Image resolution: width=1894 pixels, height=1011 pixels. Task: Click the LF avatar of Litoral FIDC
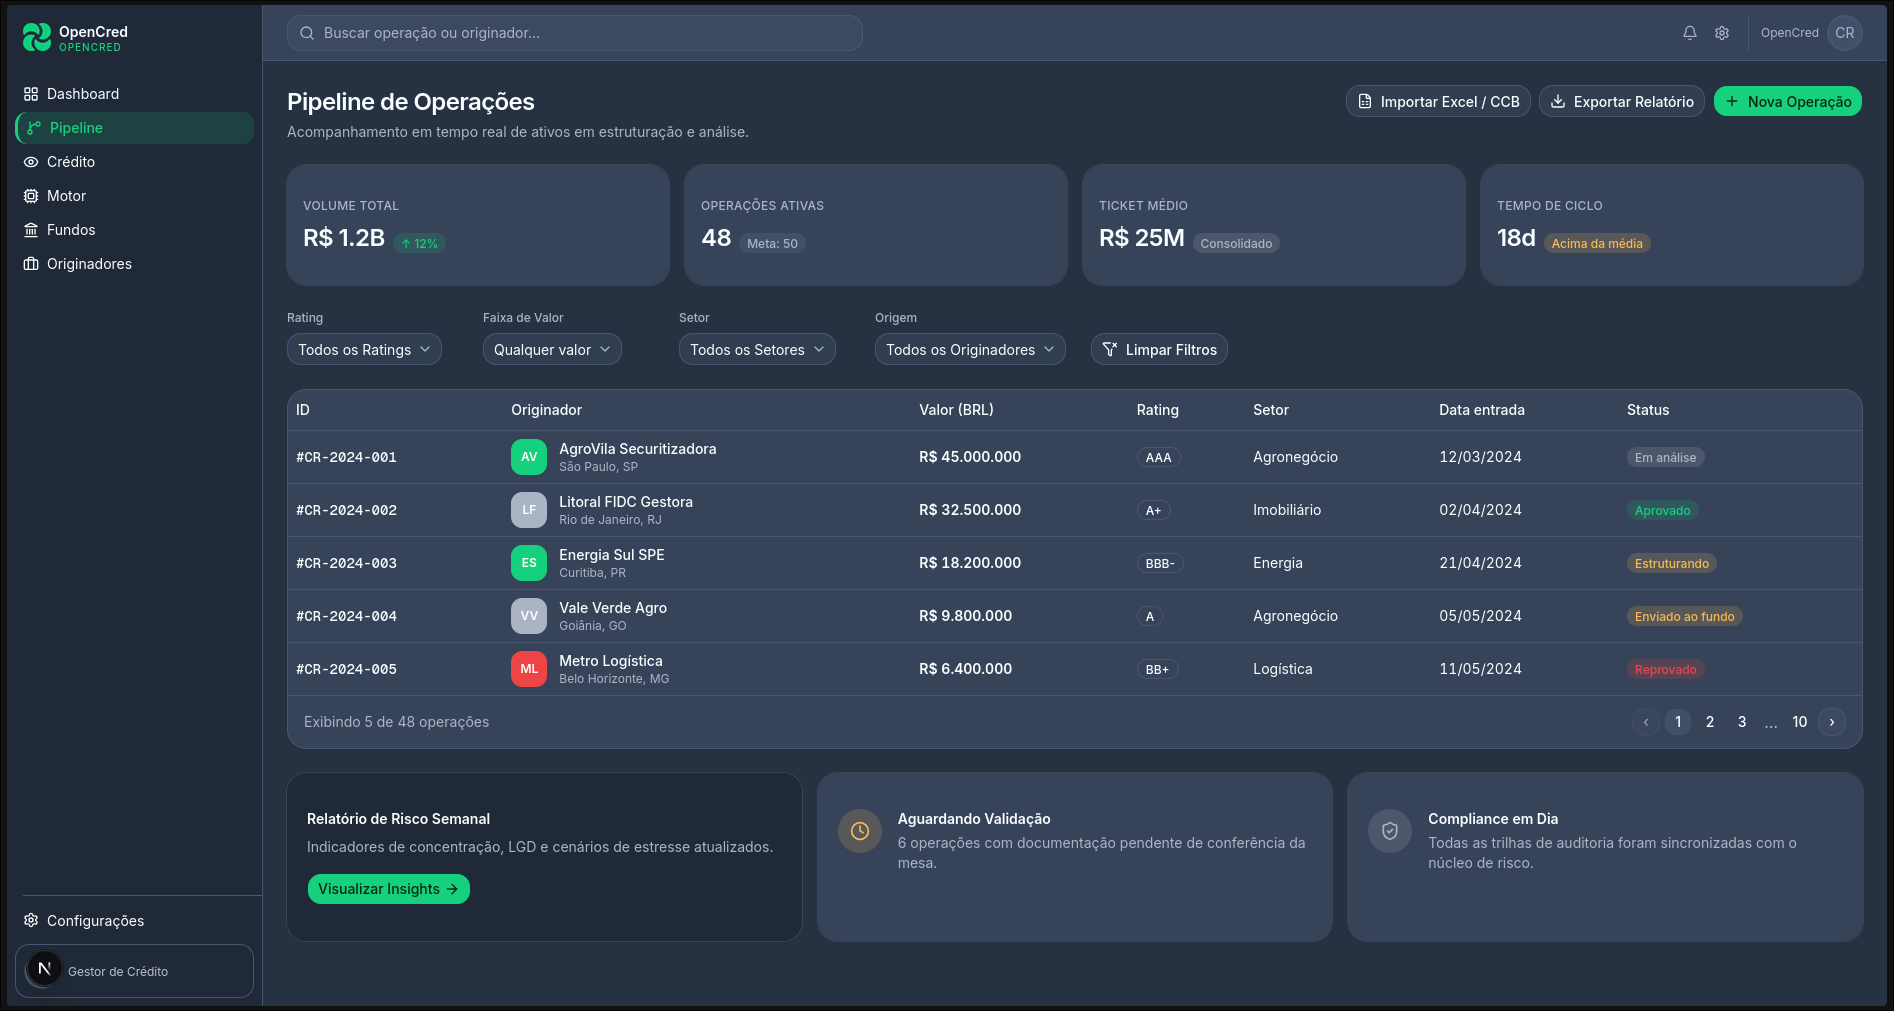tap(529, 510)
